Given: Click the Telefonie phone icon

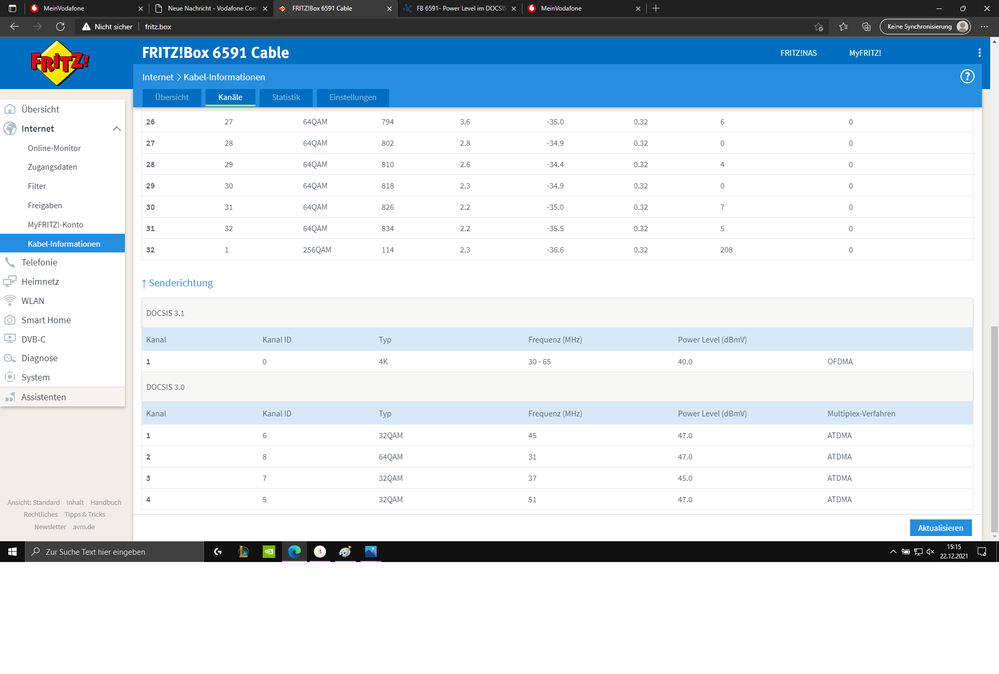Looking at the screenshot, I should (x=10, y=262).
